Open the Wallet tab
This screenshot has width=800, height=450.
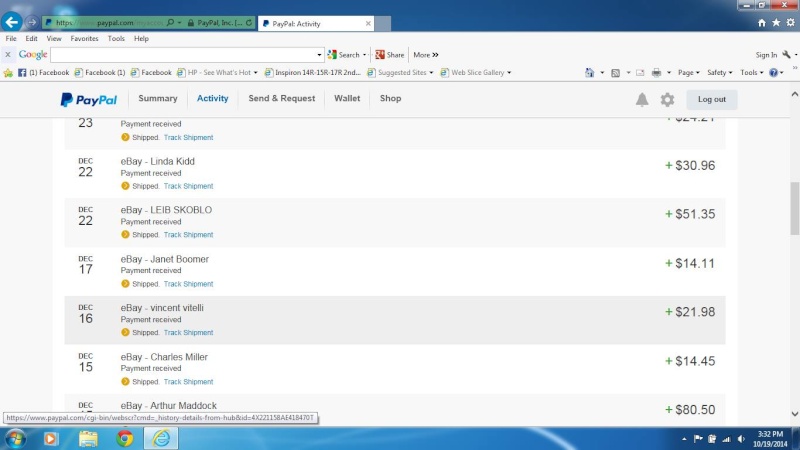coord(347,98)
